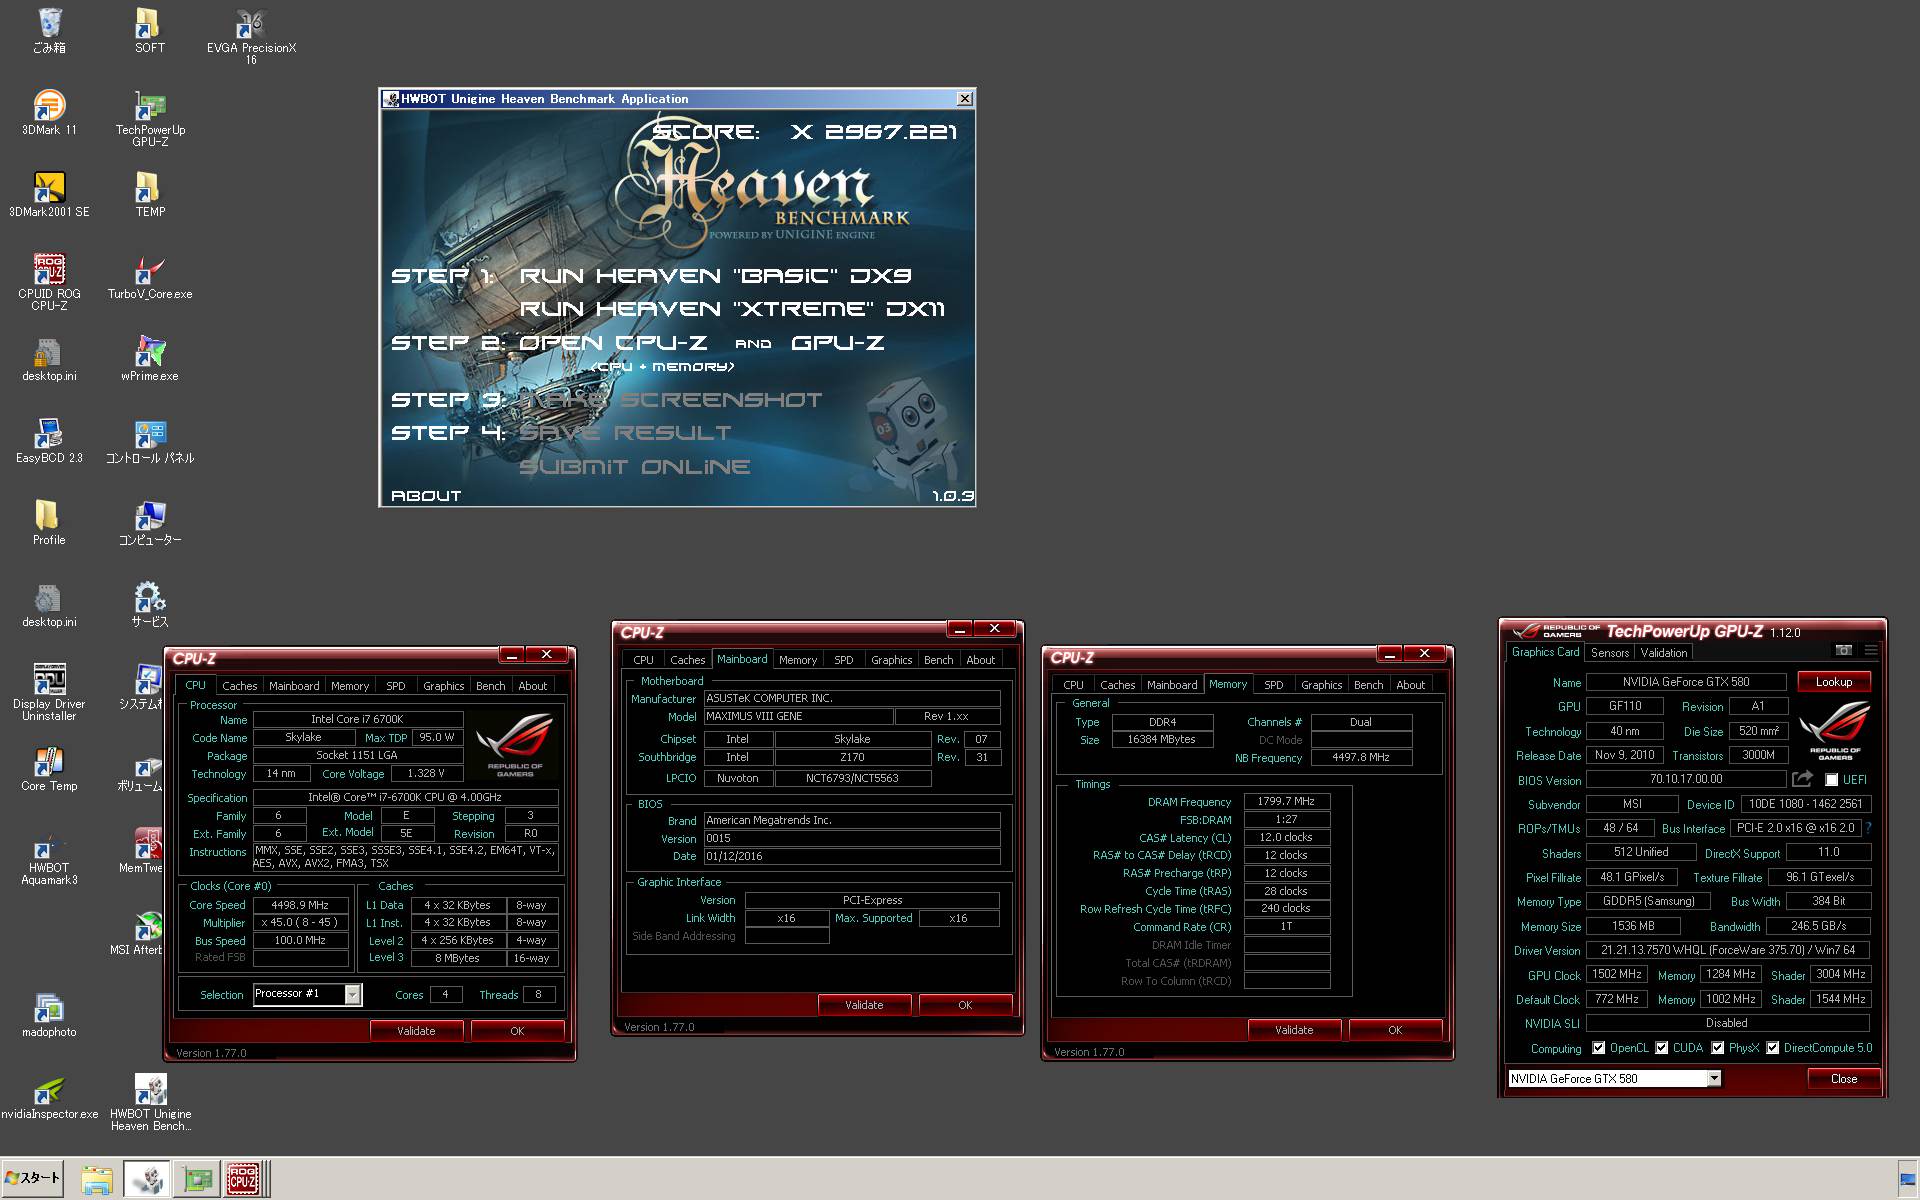Switch to Bench tab in left CPU-Z
Image resolution: width=1920 pixels, height=1200 pixels.
[490, 686]
